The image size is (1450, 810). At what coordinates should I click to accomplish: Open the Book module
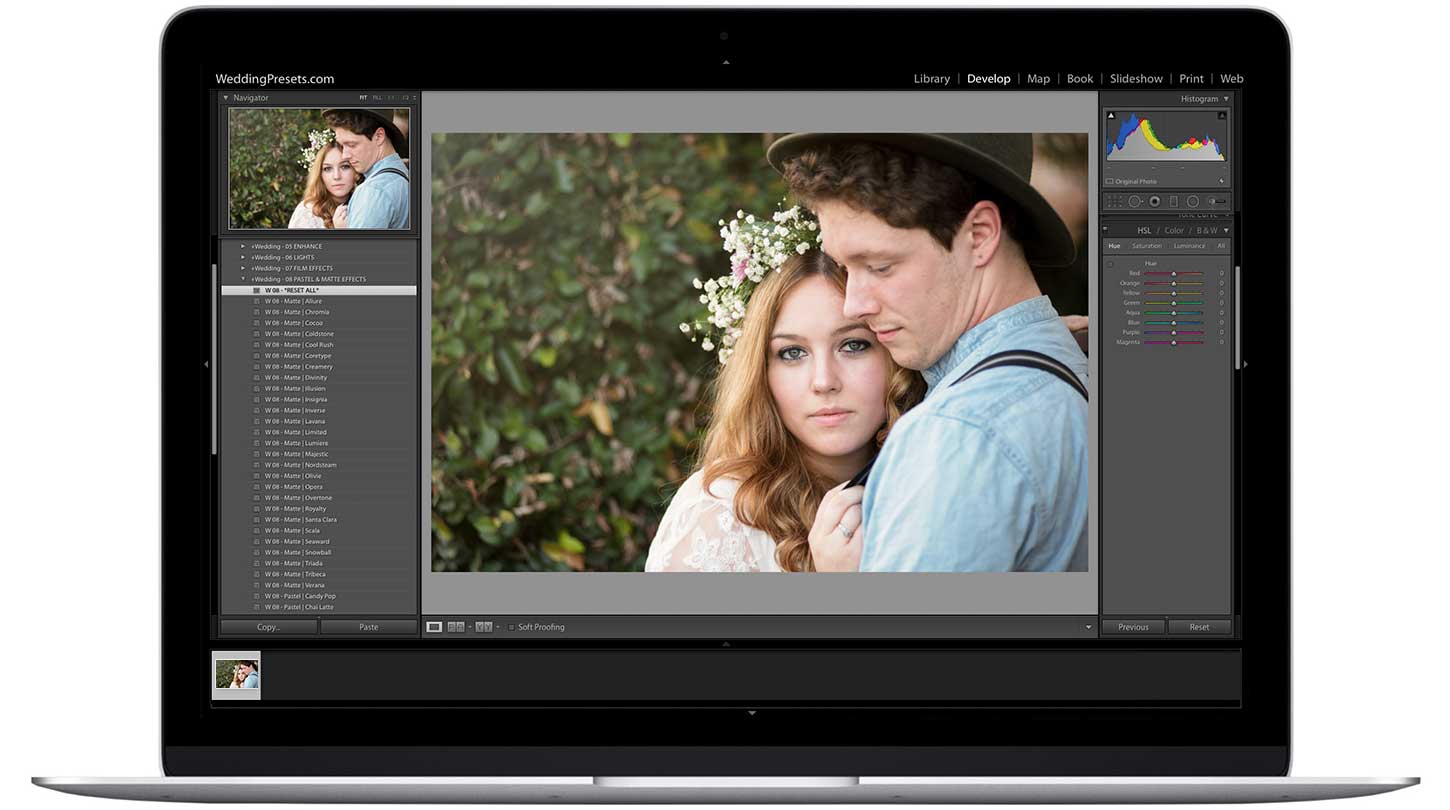point(1080,79)
